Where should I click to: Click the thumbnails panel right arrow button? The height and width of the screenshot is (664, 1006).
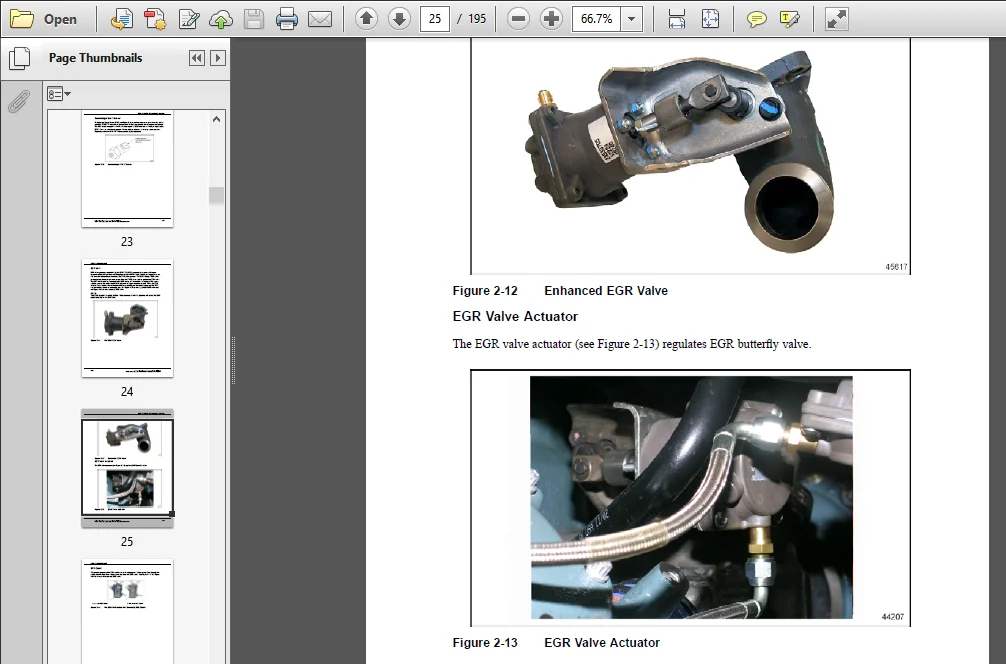click(x=217, y=58)
